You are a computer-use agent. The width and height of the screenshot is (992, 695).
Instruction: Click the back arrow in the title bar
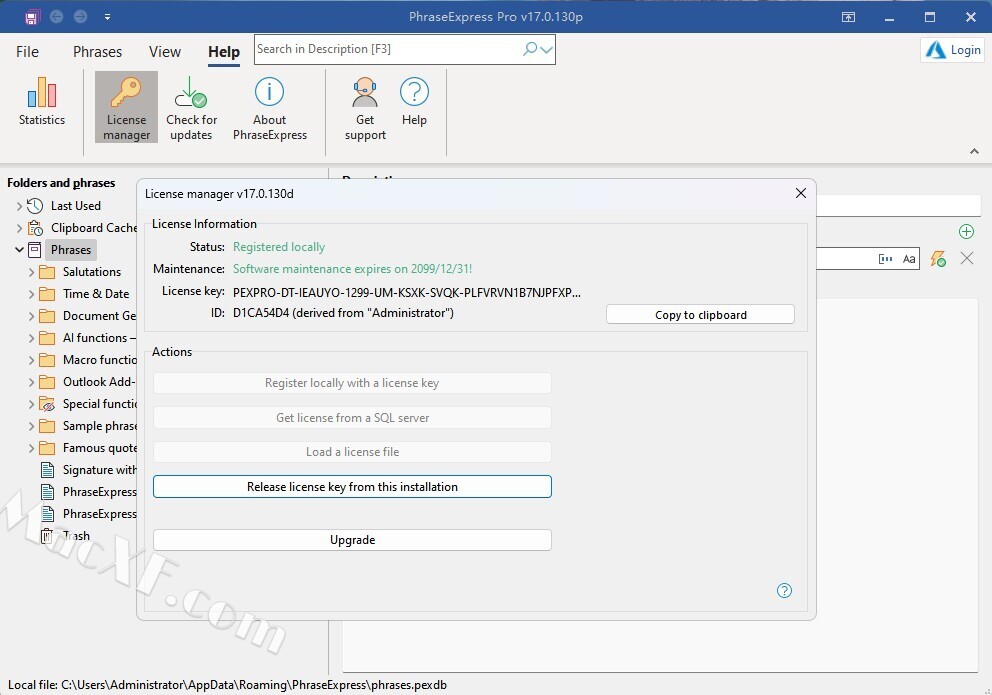click(56, 16)
